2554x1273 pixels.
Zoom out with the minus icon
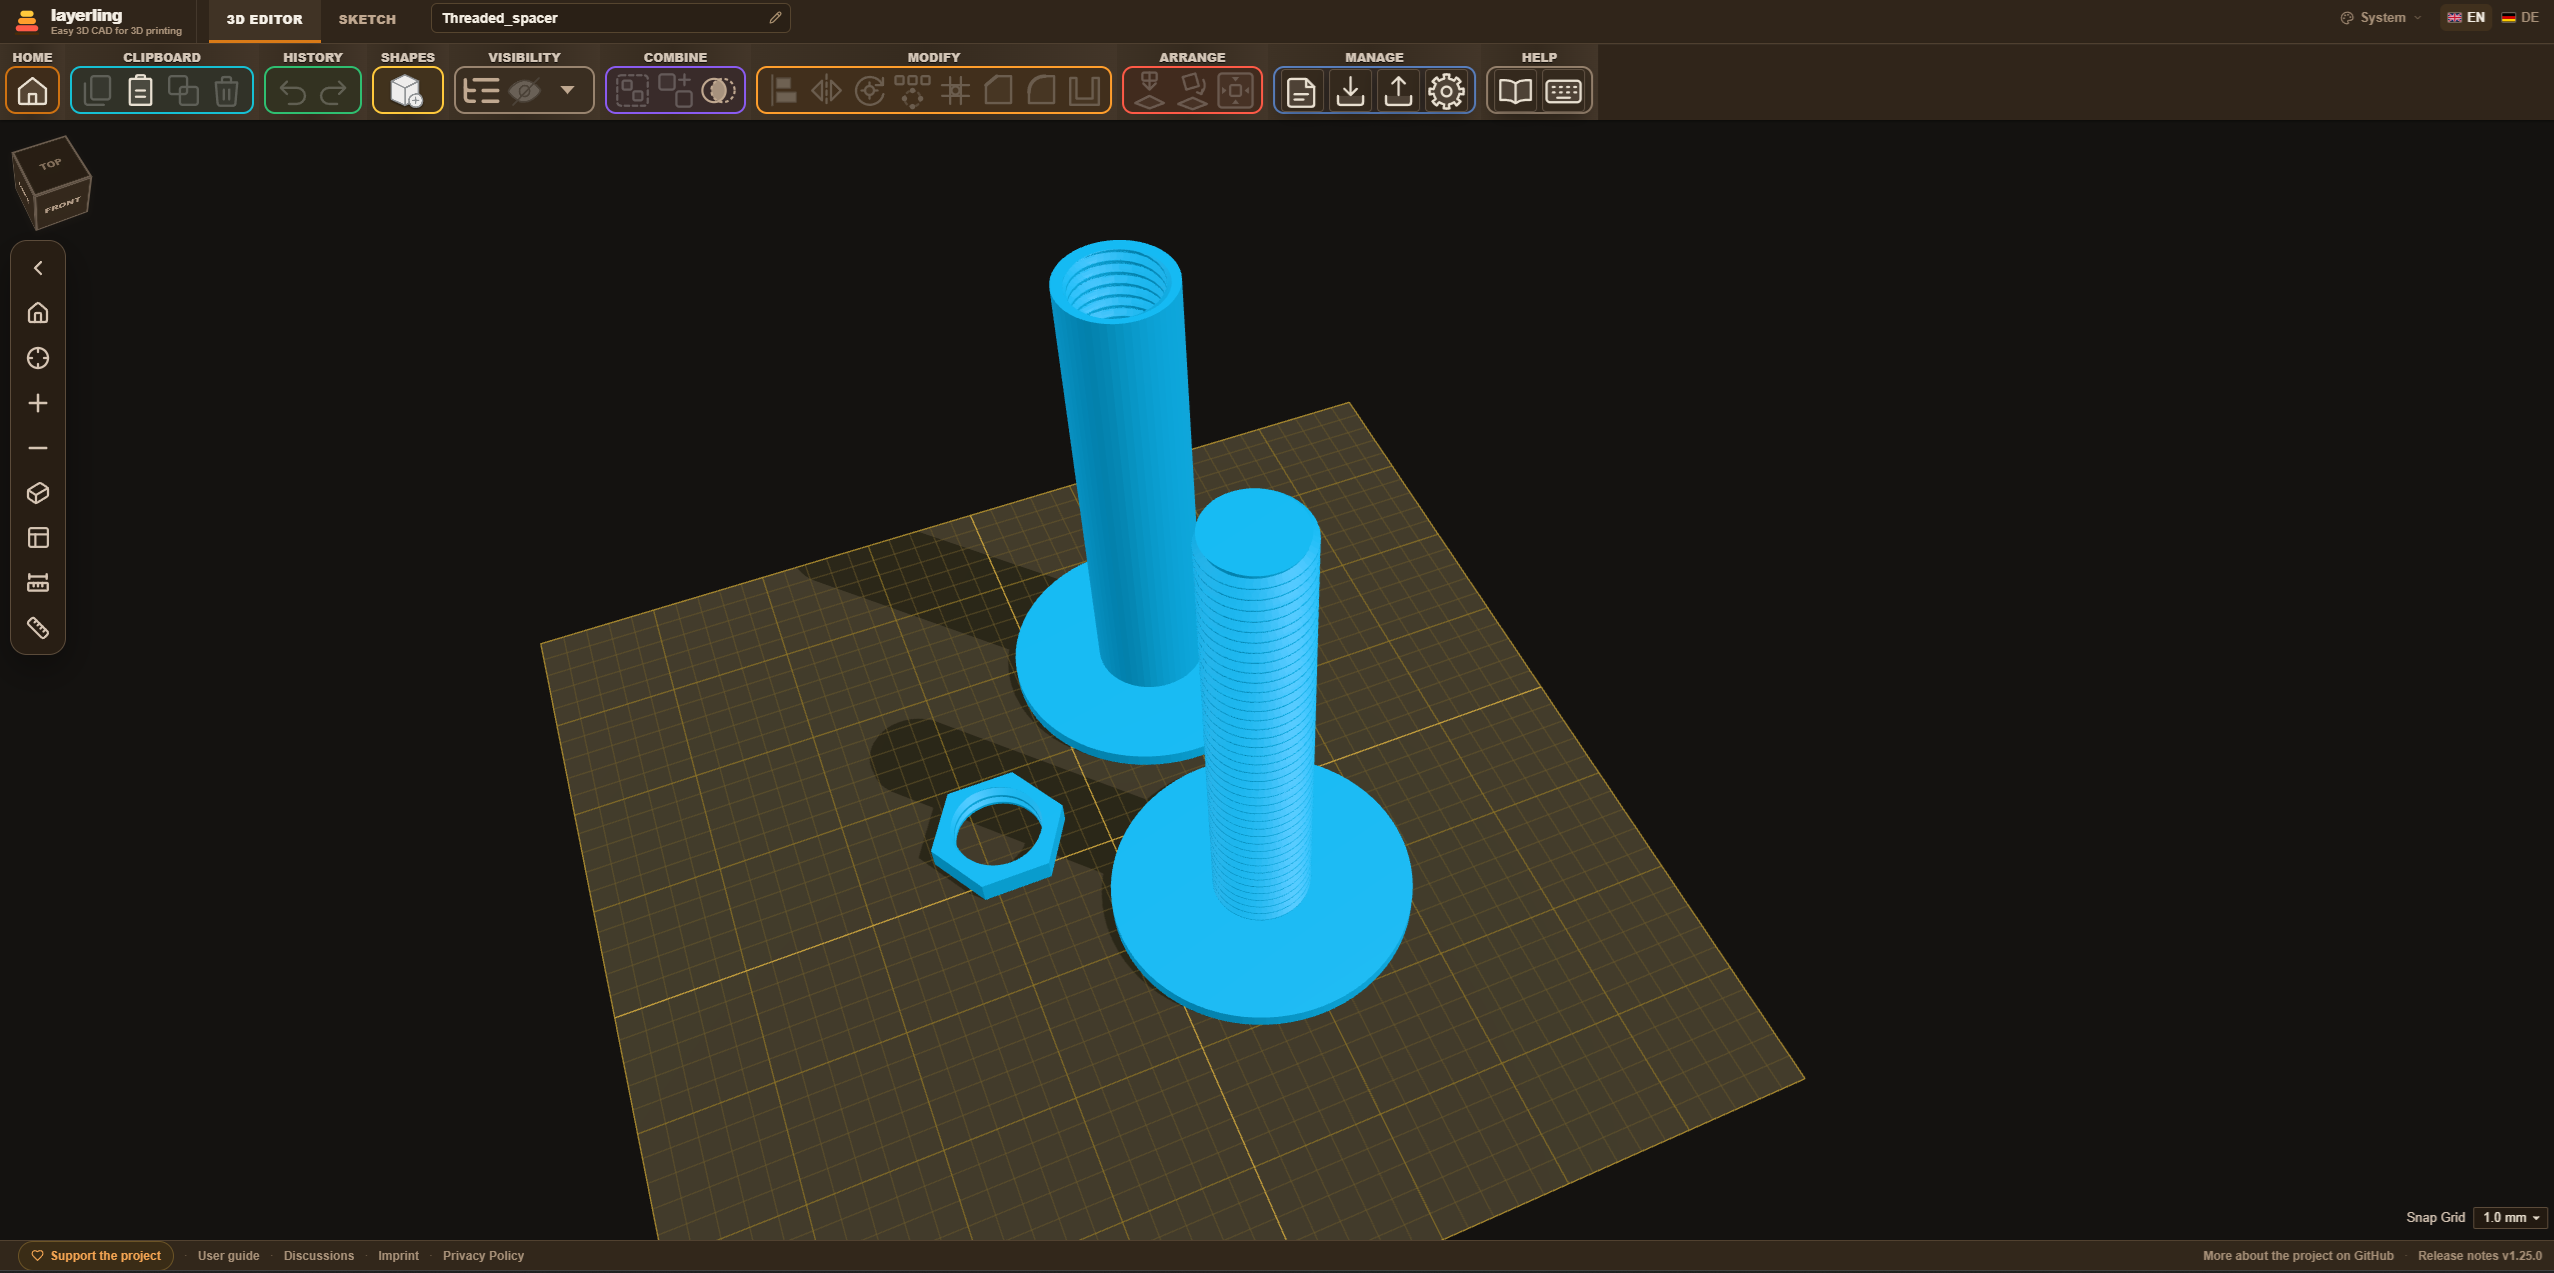38,448
